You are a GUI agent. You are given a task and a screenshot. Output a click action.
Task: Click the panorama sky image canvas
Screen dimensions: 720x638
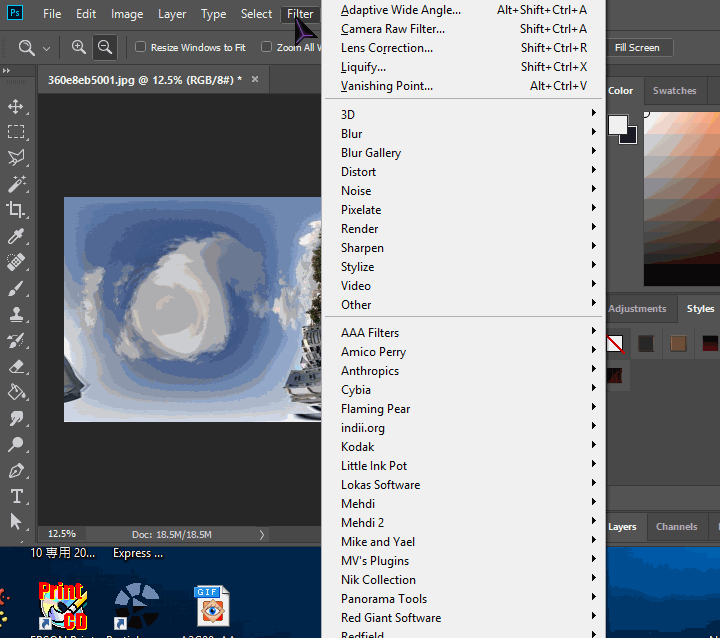tap(192, 309)
